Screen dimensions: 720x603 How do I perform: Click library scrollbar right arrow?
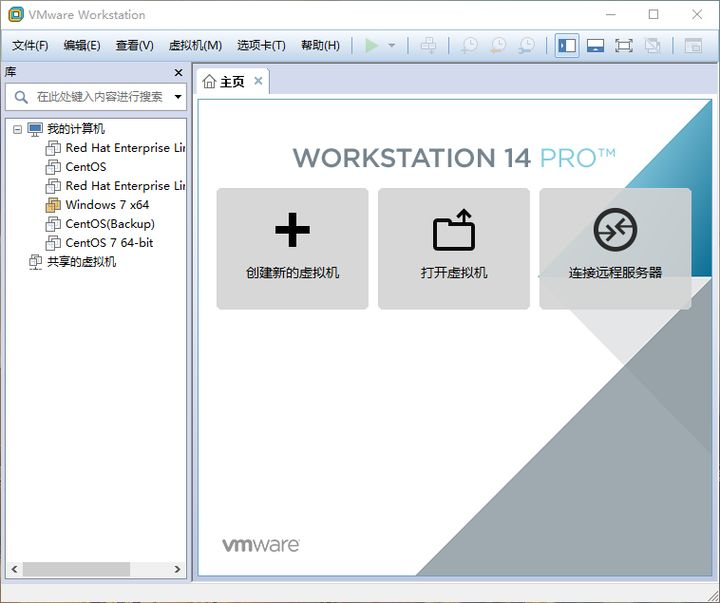coord(177,569)
